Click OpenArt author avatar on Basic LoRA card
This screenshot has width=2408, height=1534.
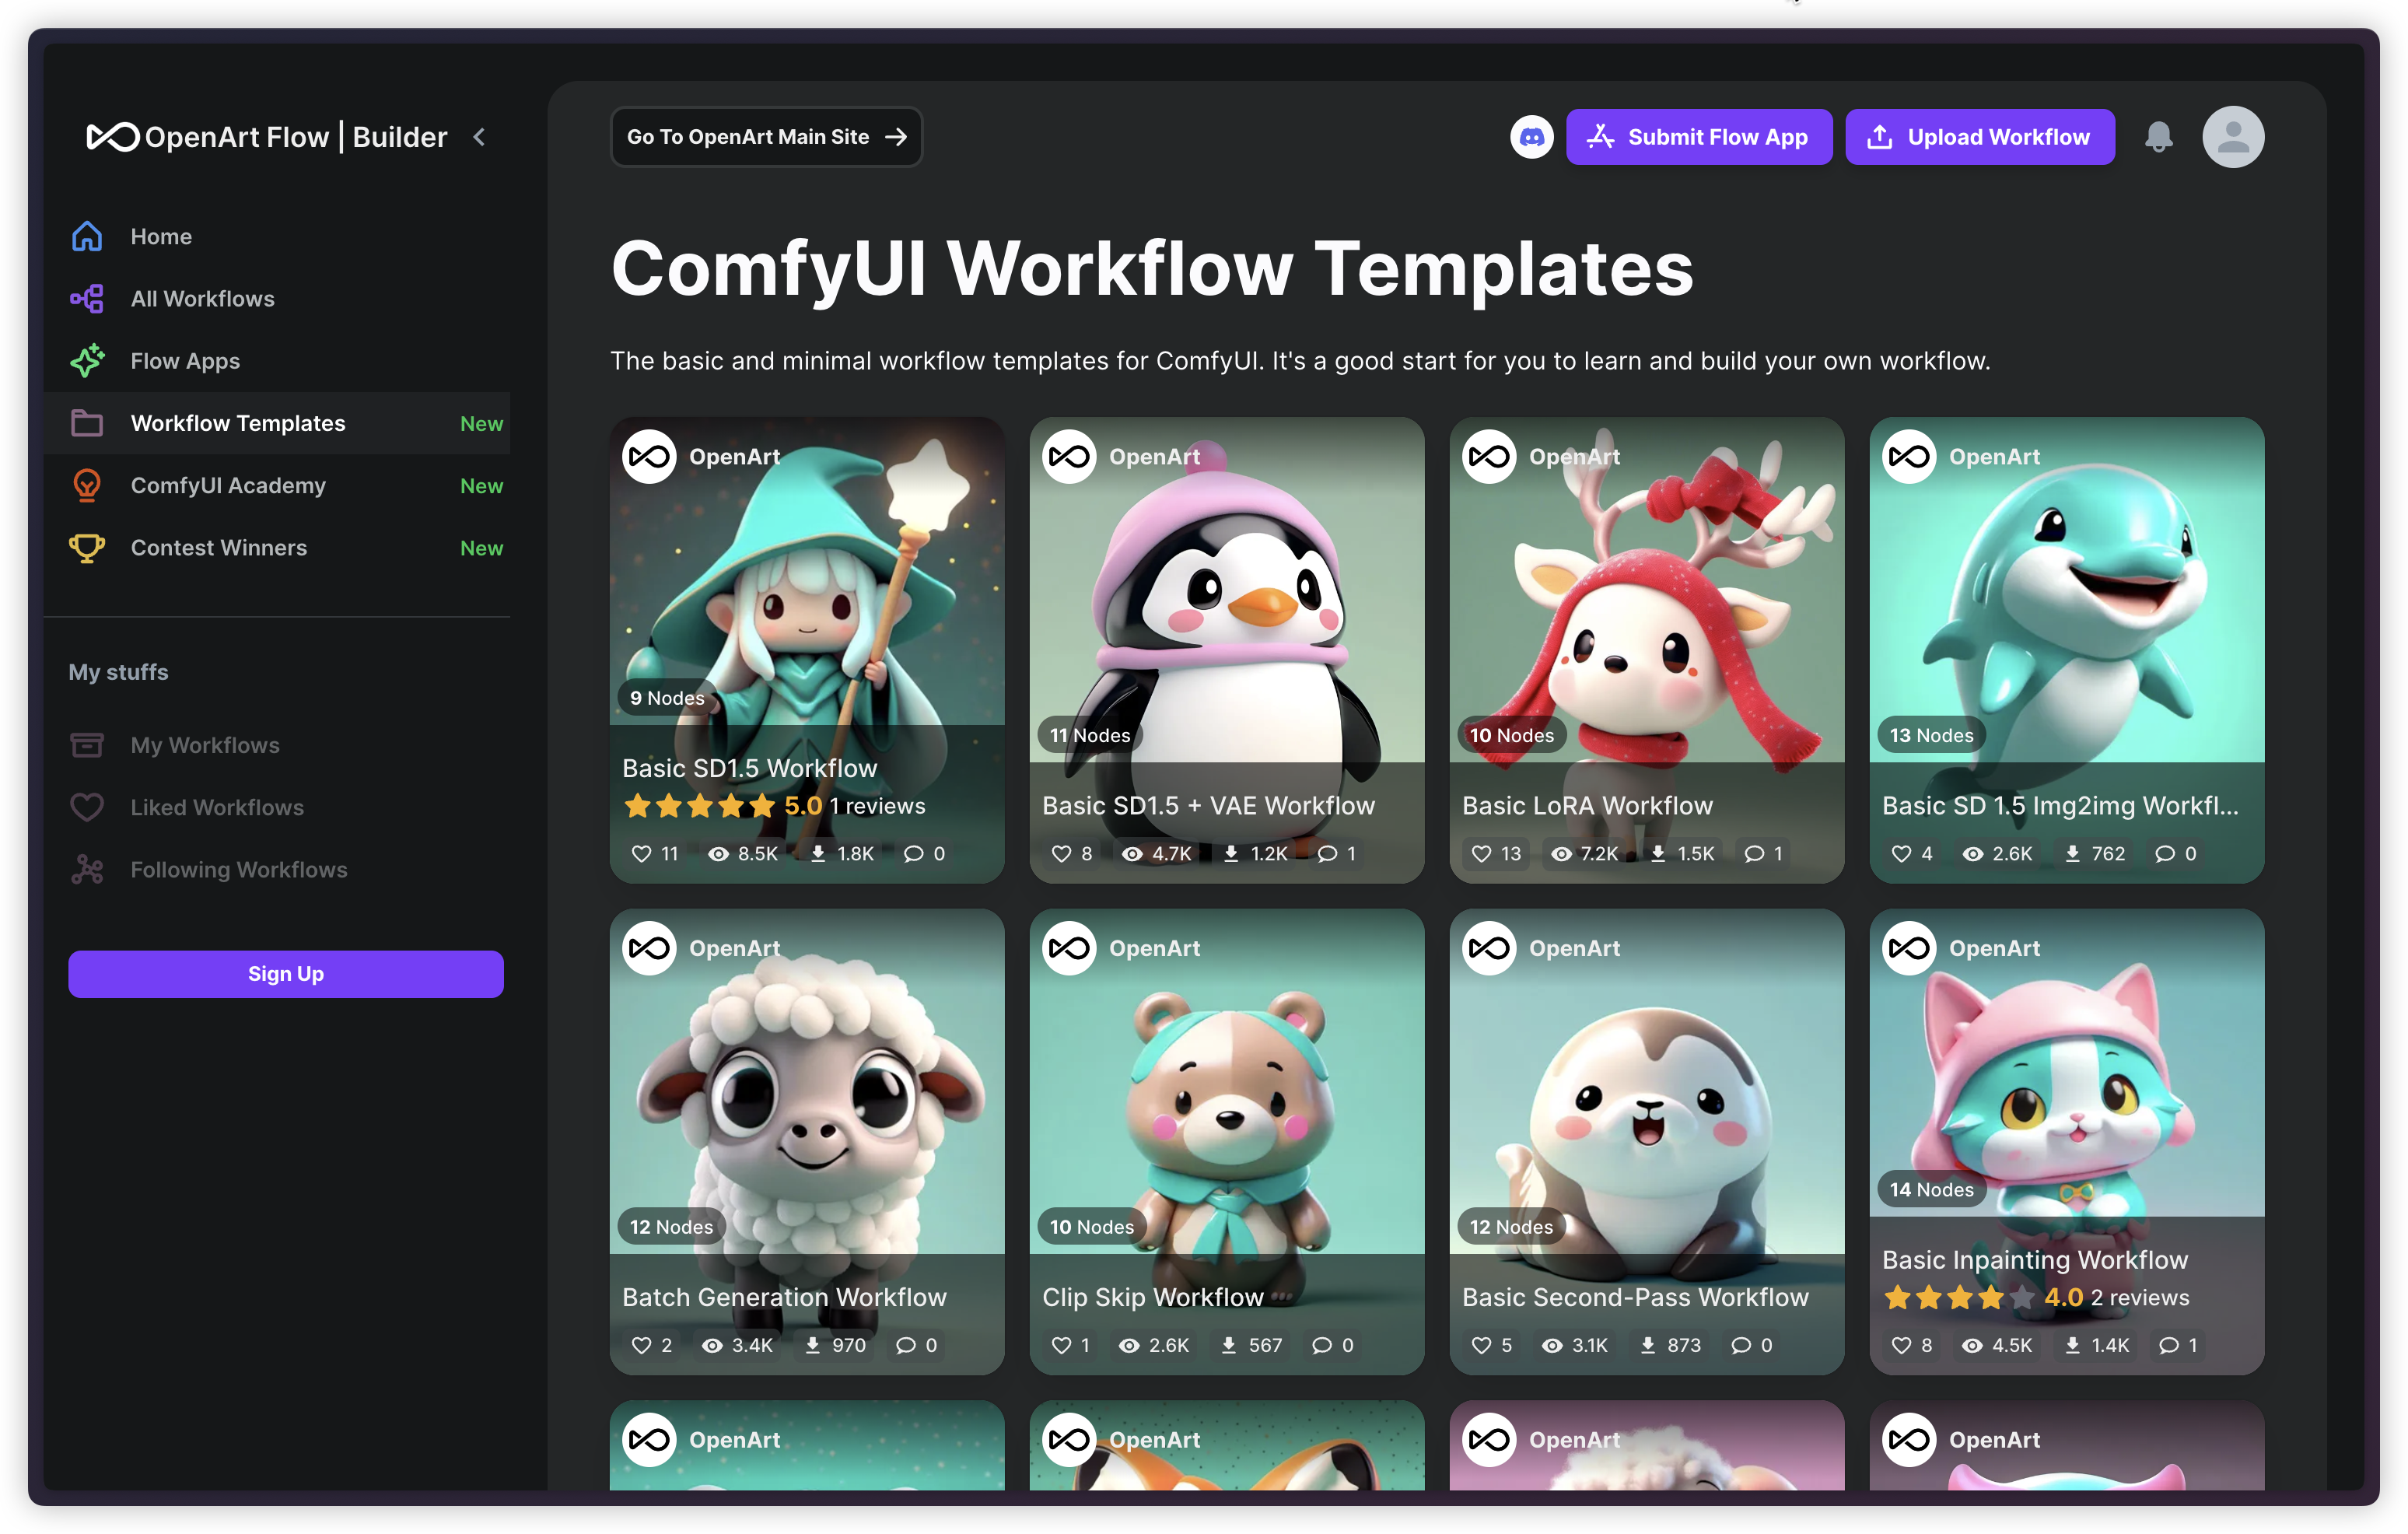coord(1489,457)
